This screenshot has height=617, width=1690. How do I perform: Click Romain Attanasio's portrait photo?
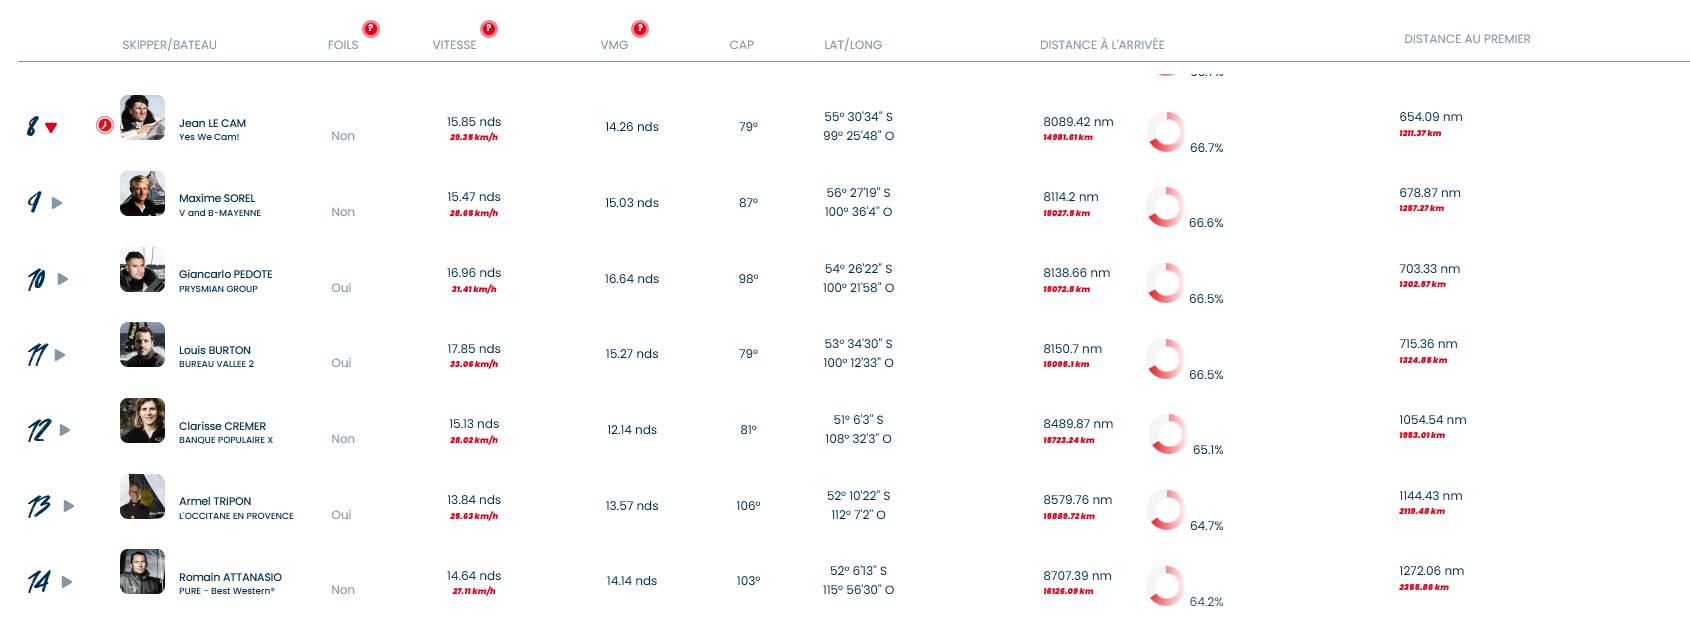[x=142, y=572]
